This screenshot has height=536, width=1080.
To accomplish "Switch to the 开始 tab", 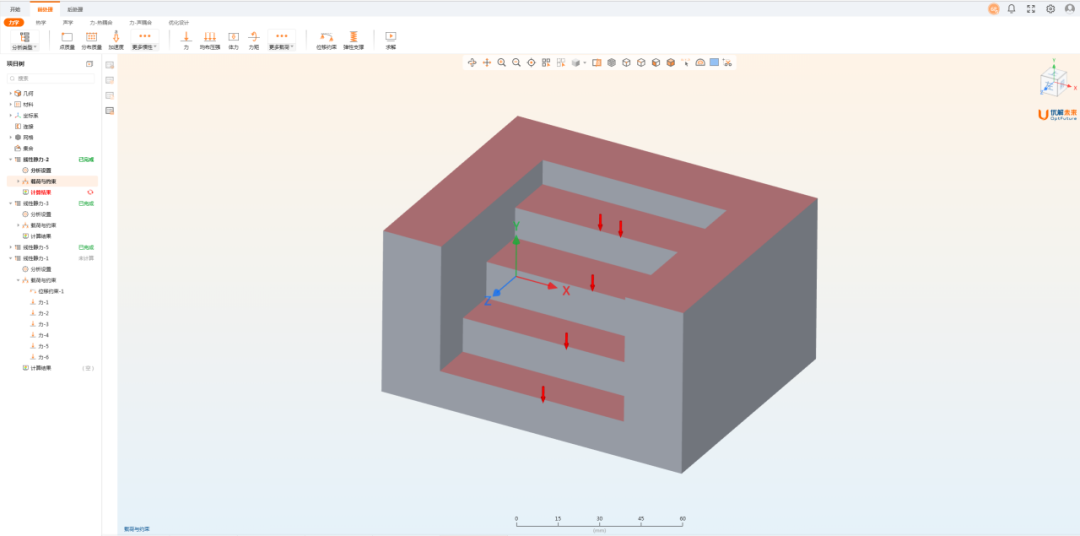I will click(x=15, y=10).
